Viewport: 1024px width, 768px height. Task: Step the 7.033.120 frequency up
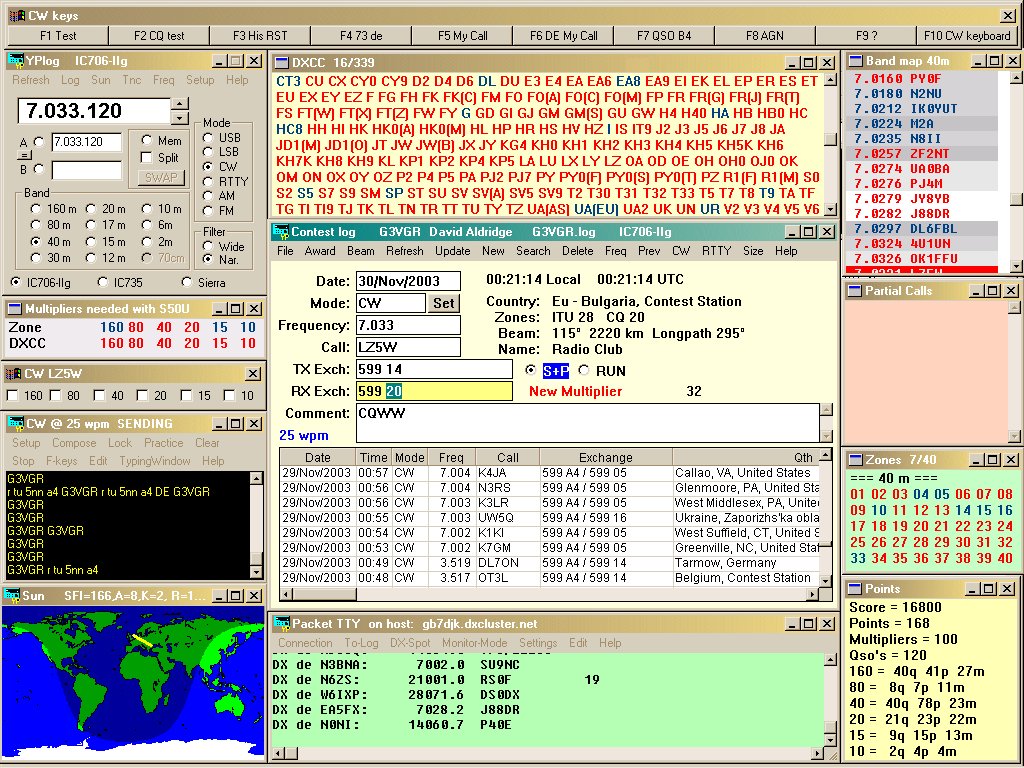click(x=180, y=103)
